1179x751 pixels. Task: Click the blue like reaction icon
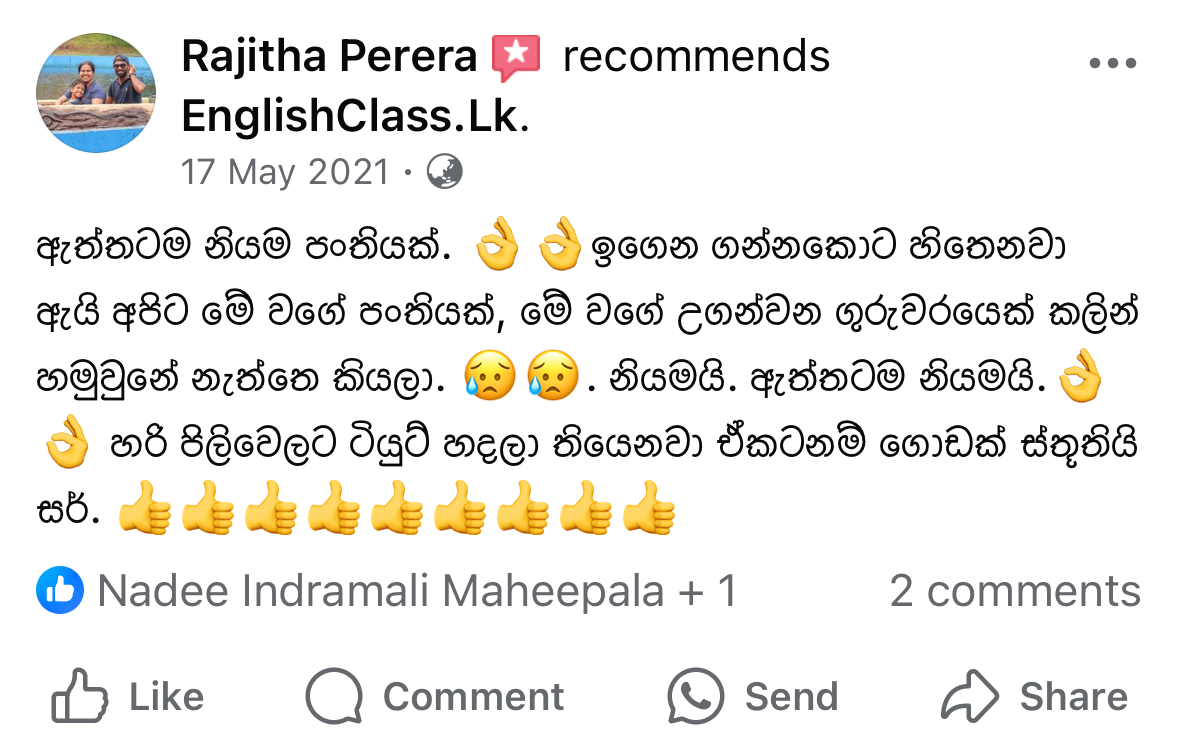59,591
